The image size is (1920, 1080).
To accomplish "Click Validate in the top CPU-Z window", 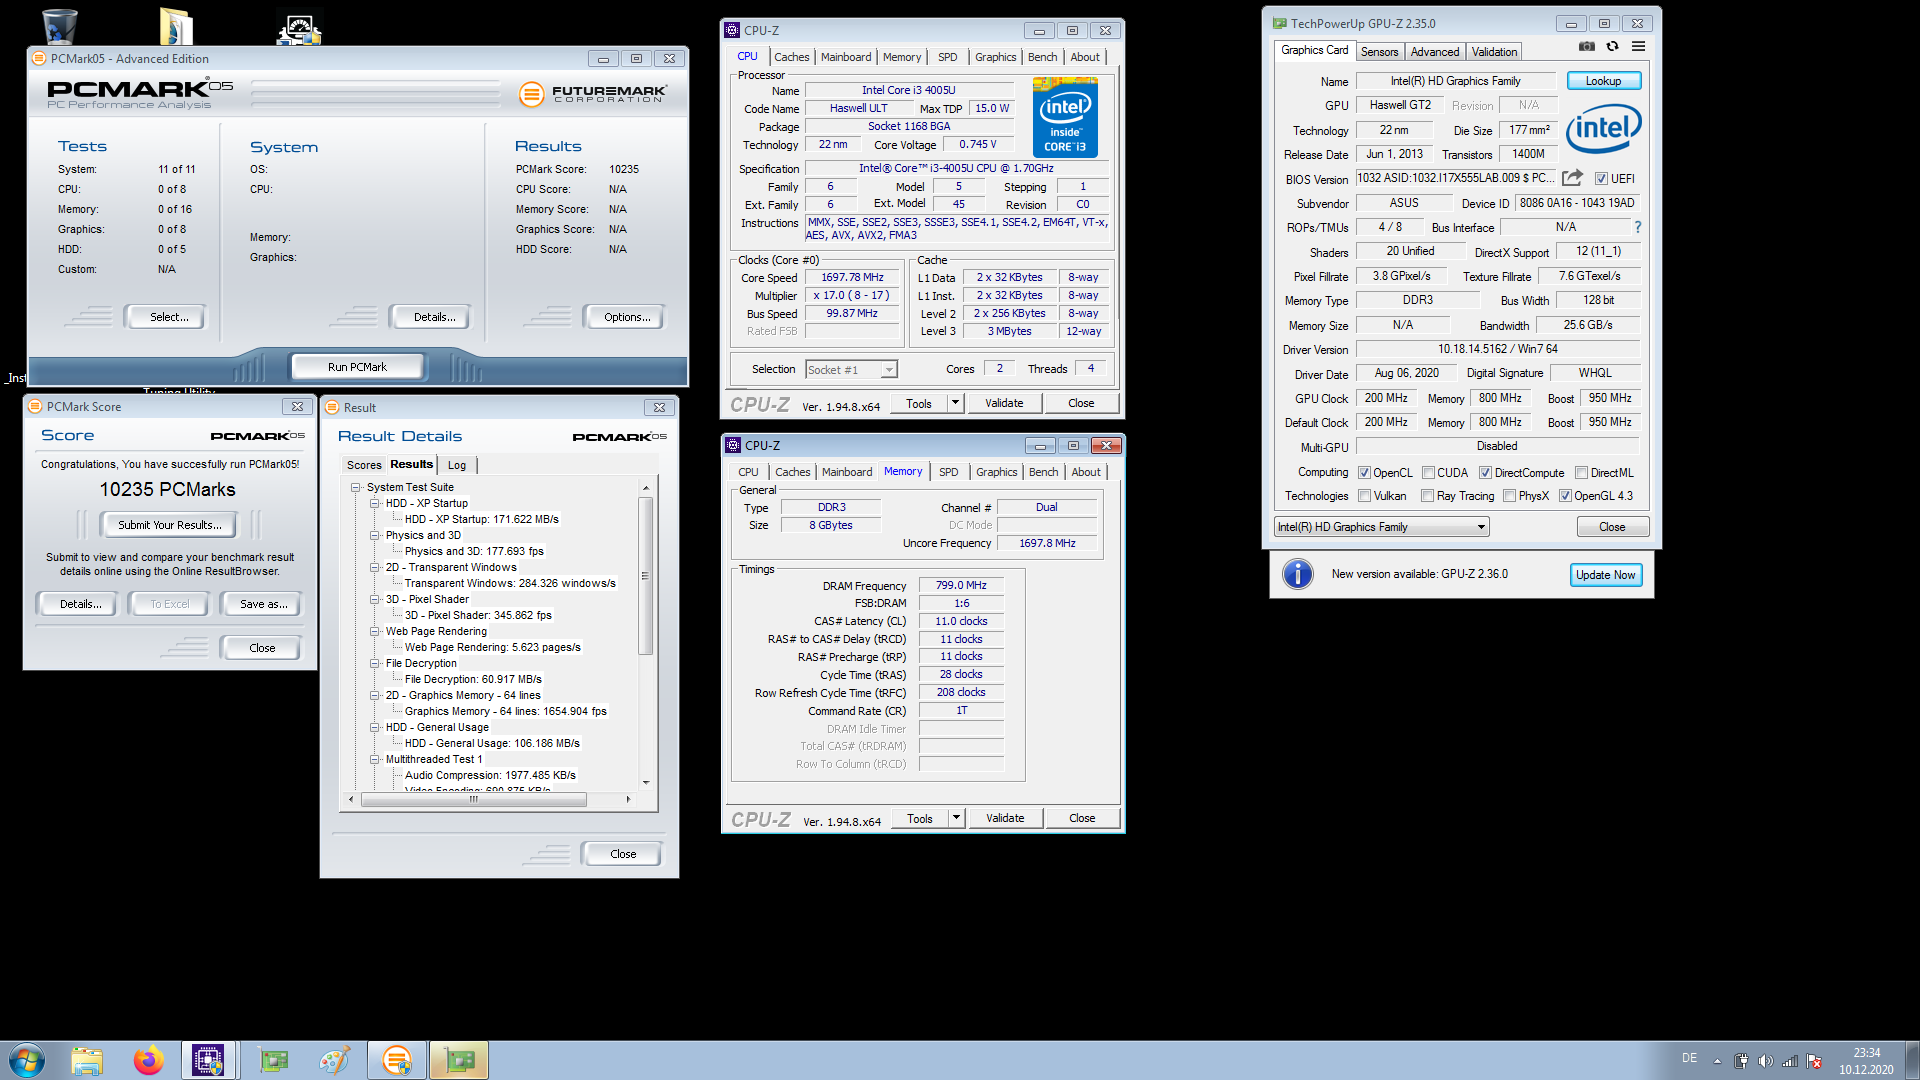I will 1004,403.
